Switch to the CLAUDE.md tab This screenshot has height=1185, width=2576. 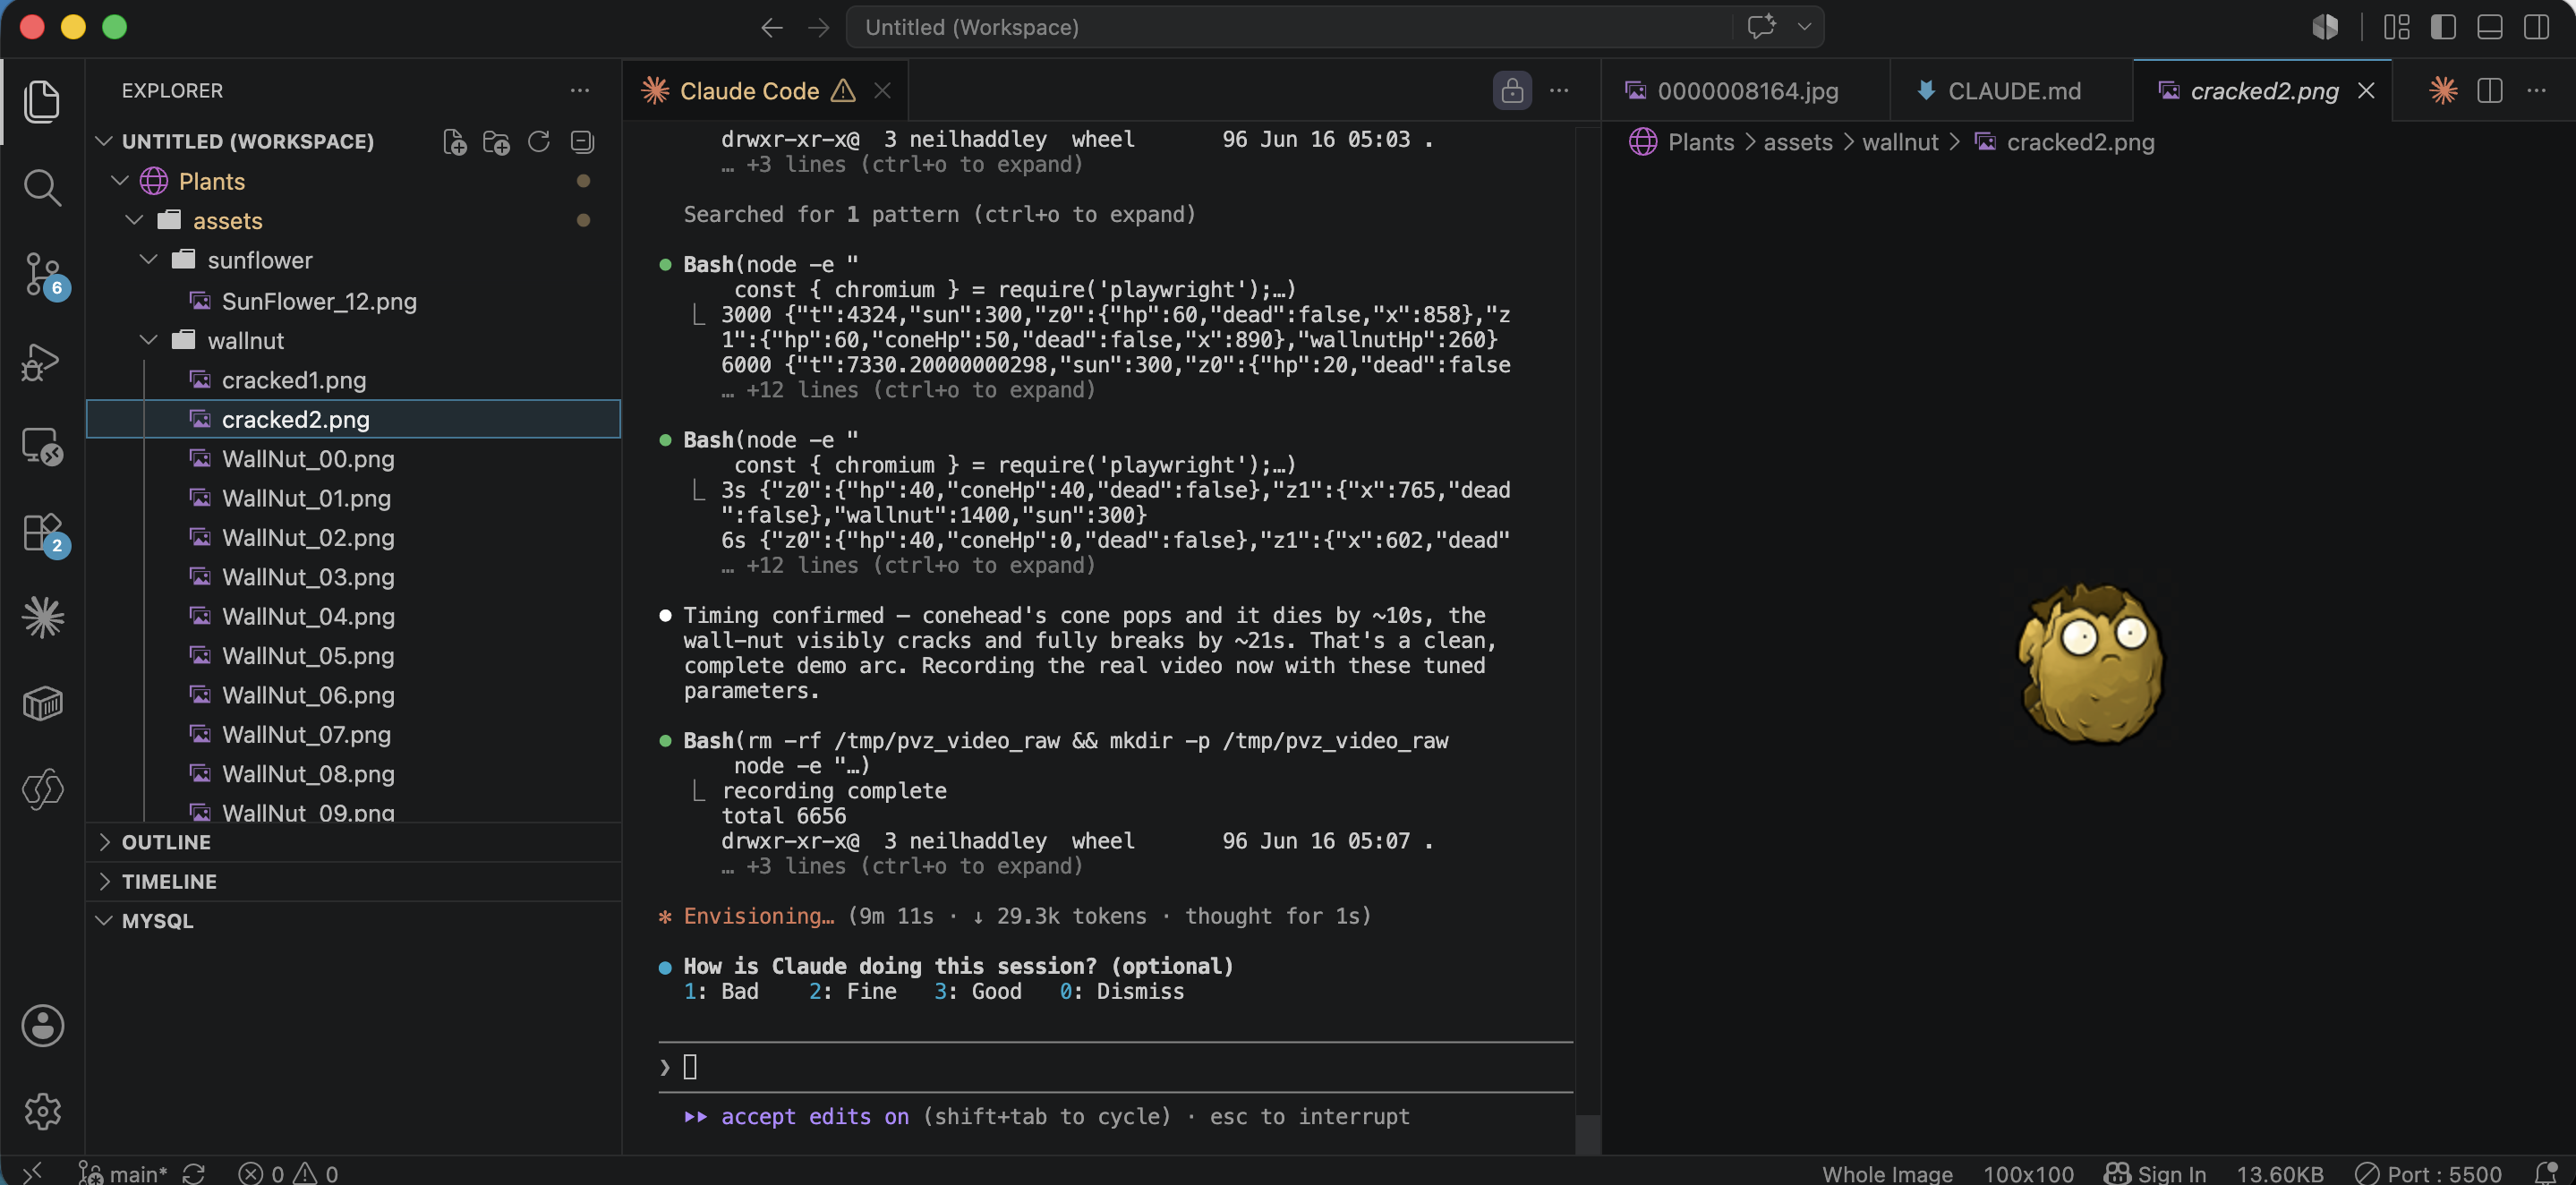coord(2012,91)
